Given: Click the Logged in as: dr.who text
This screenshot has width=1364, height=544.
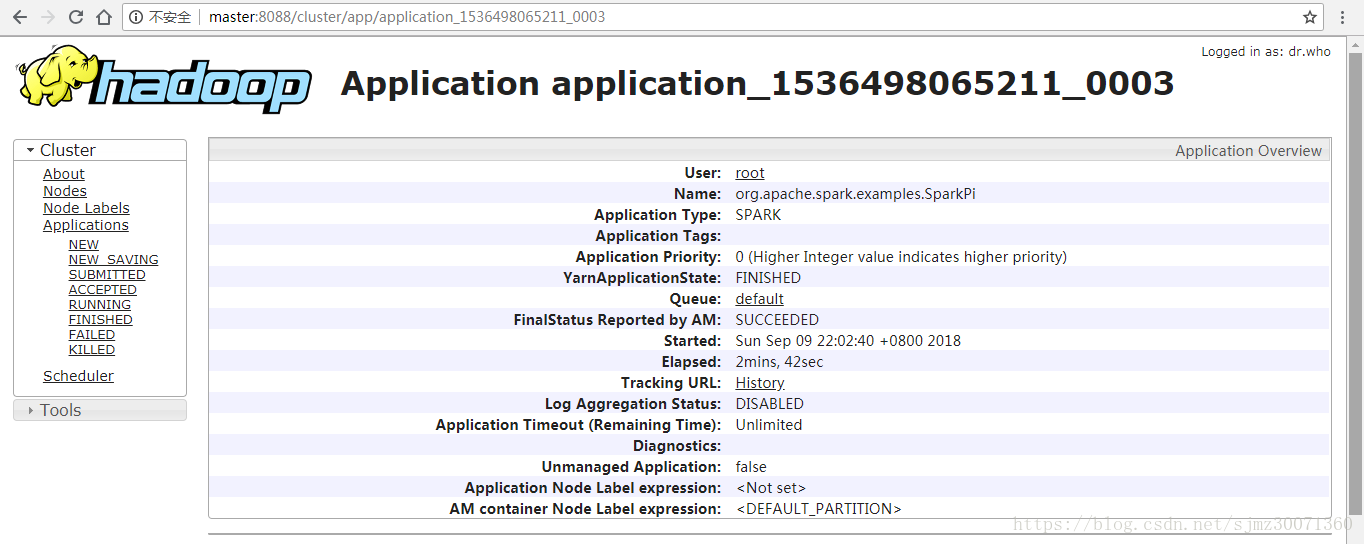Looking at the screenshot, I should (1266, 52).
